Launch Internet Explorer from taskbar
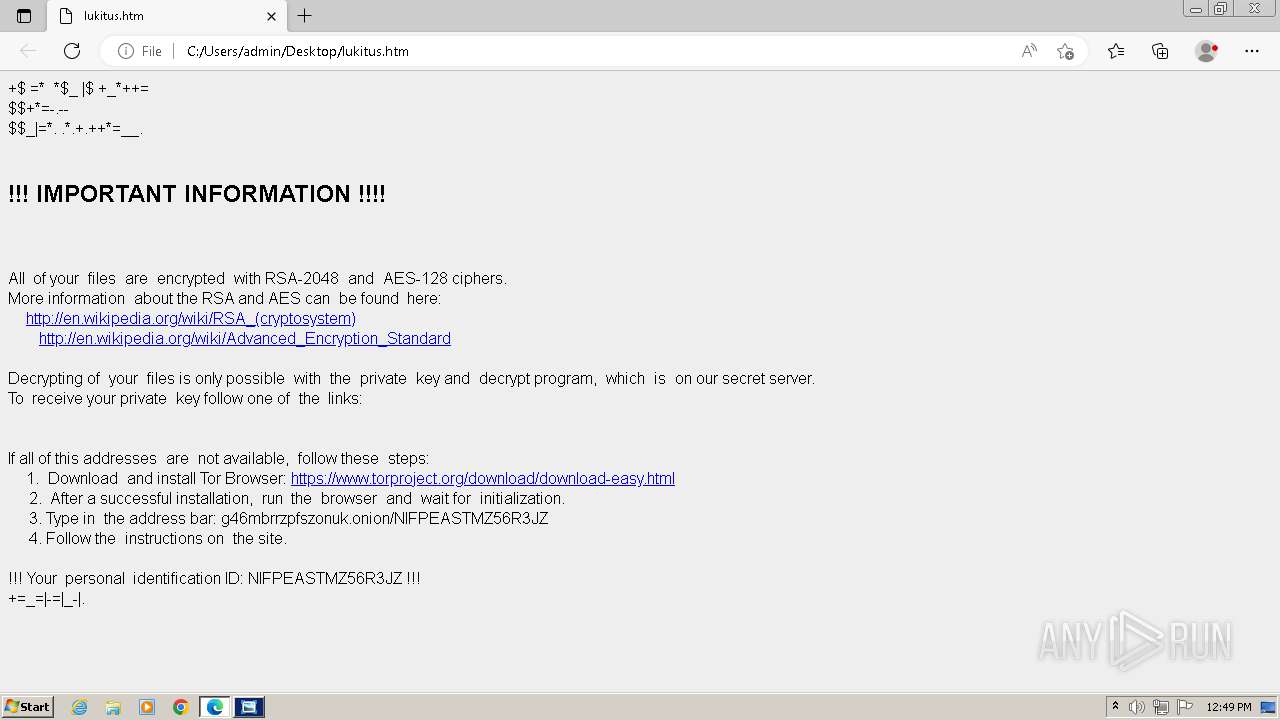The image size is (1280, 720). (x=80, y=707)
